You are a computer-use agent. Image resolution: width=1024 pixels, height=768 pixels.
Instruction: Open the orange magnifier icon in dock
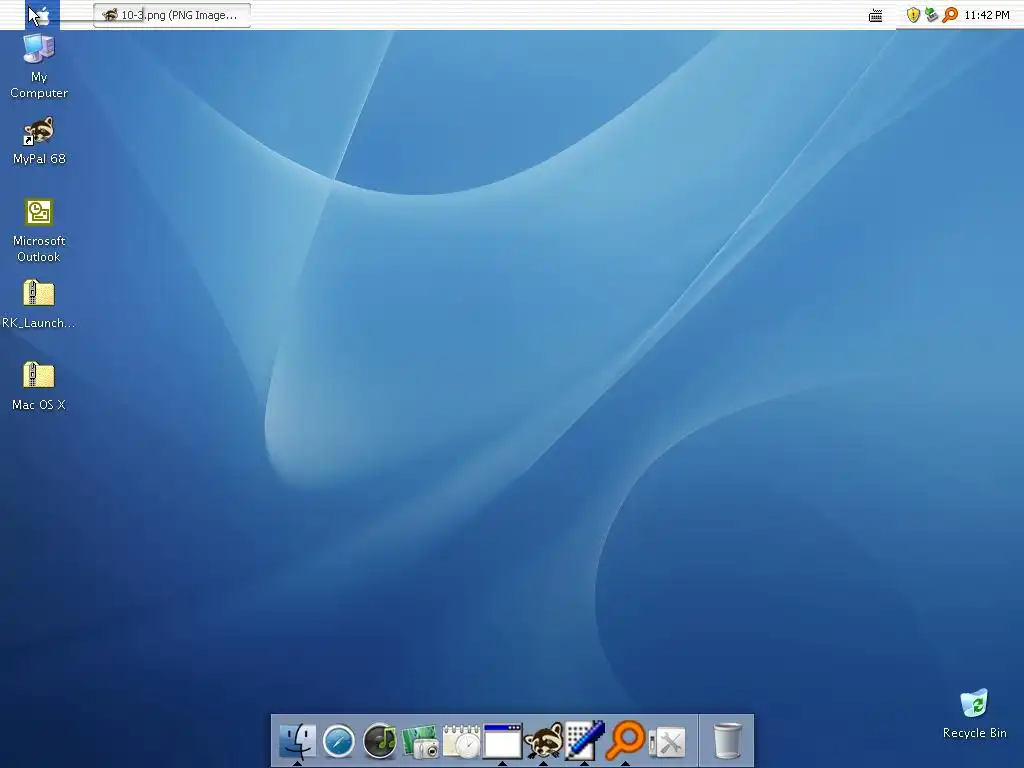625,740
